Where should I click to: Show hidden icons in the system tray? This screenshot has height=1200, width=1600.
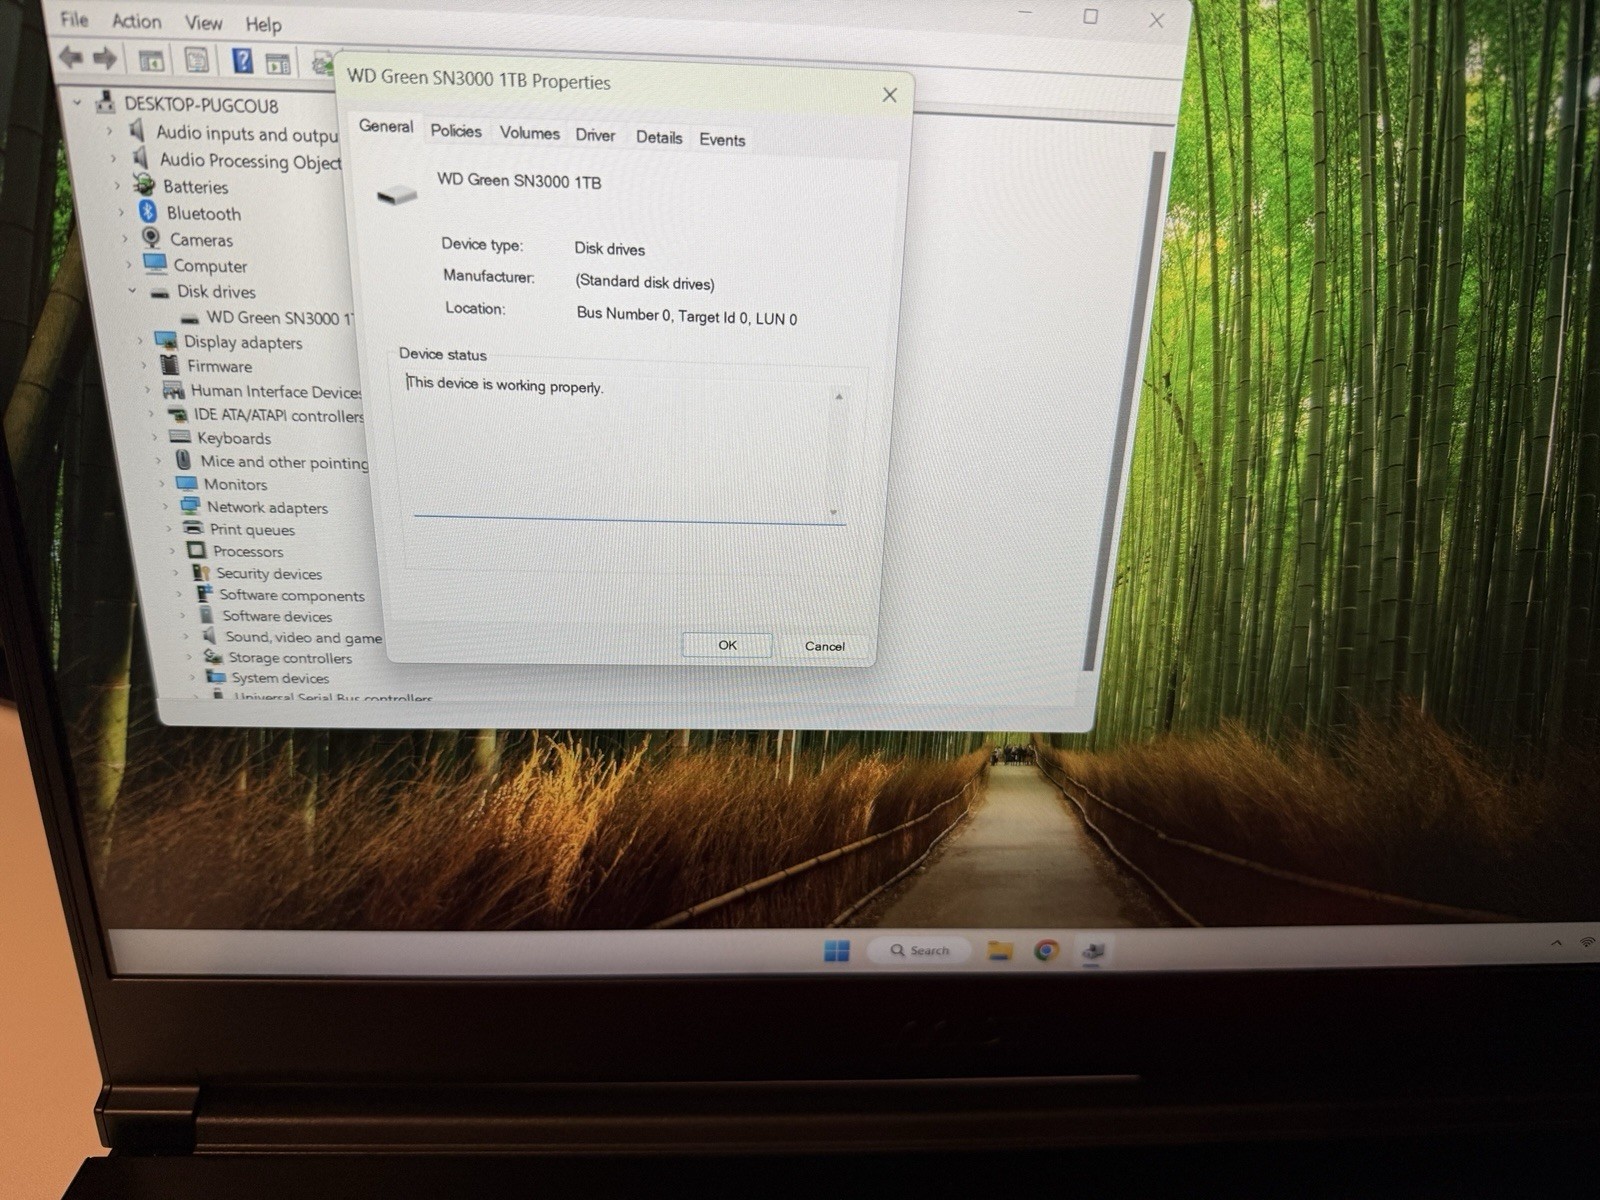1556,943
